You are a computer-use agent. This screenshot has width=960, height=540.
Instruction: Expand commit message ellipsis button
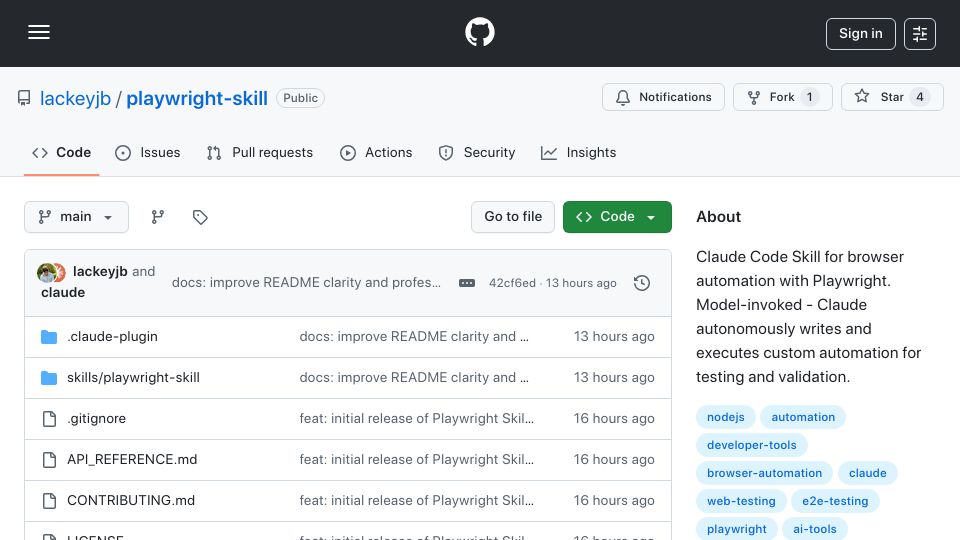(467, 283)
